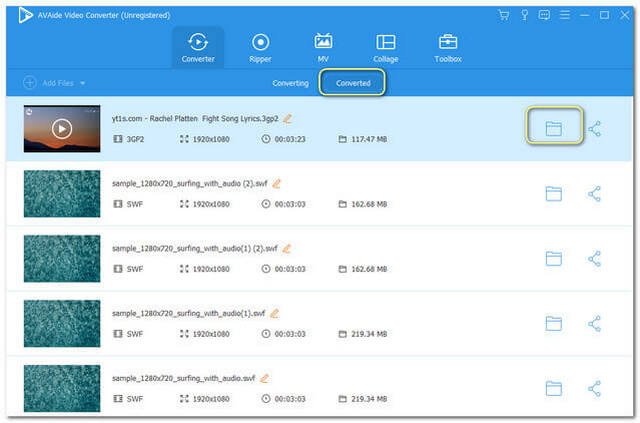640x423 pixels.
Task: Open the feedback chat icon
Action: coord(544,15)
